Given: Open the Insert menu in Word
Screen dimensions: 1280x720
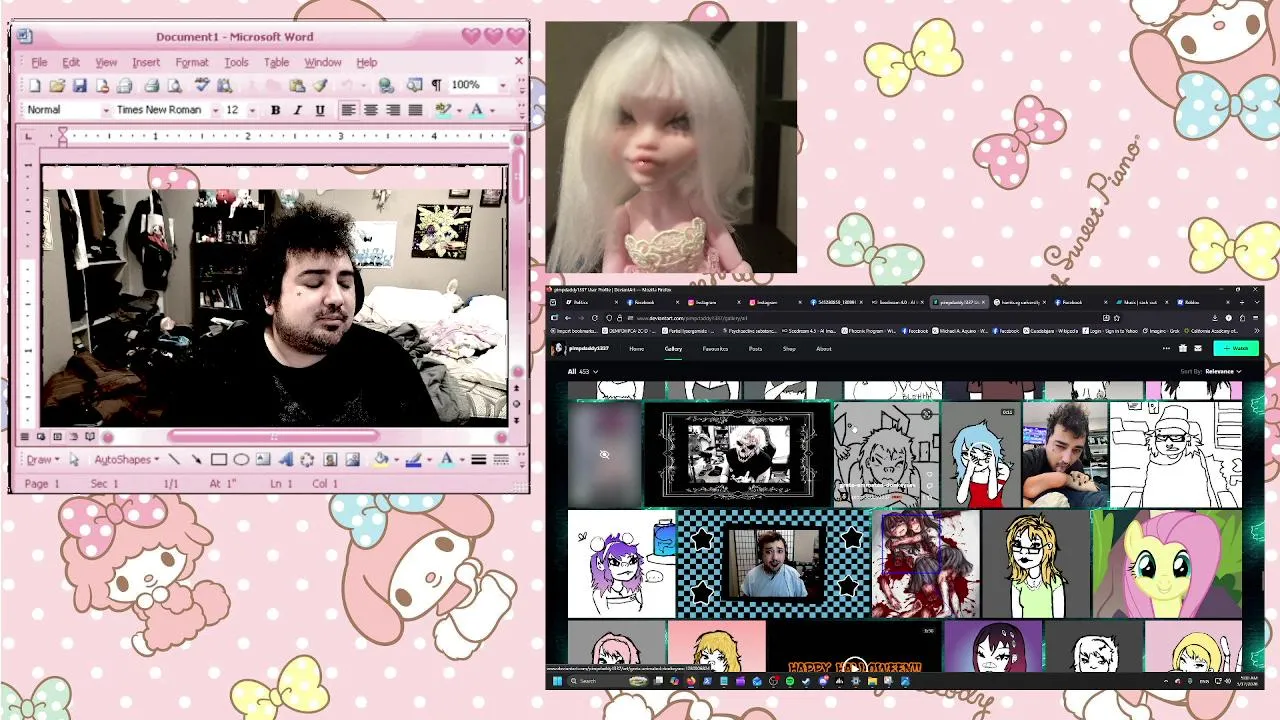Looking at the screenshot, I should (x=146, y=62).
